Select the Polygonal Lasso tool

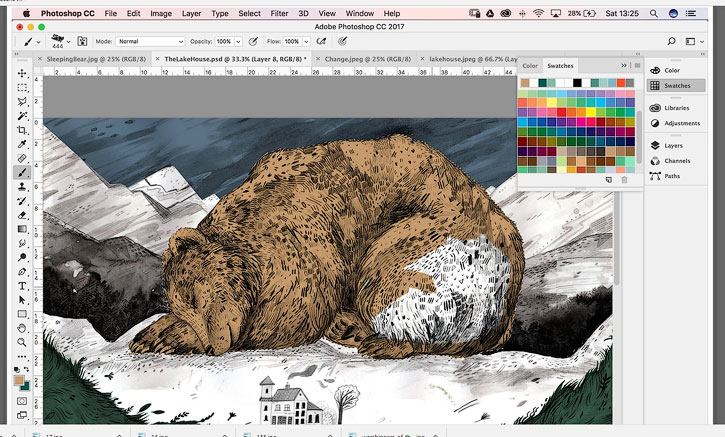click(x=22, y=102)
